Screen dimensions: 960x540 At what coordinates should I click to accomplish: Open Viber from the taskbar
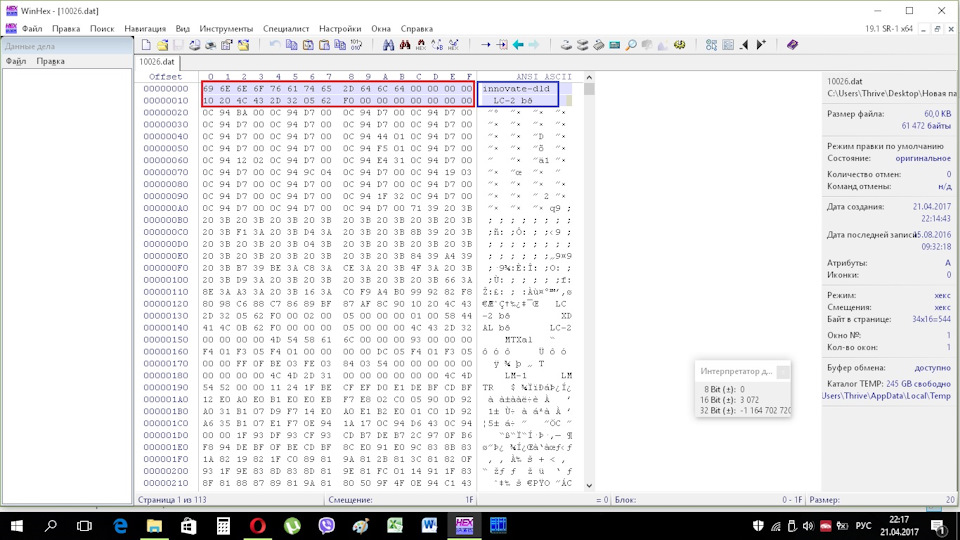[x=326, y=525]
